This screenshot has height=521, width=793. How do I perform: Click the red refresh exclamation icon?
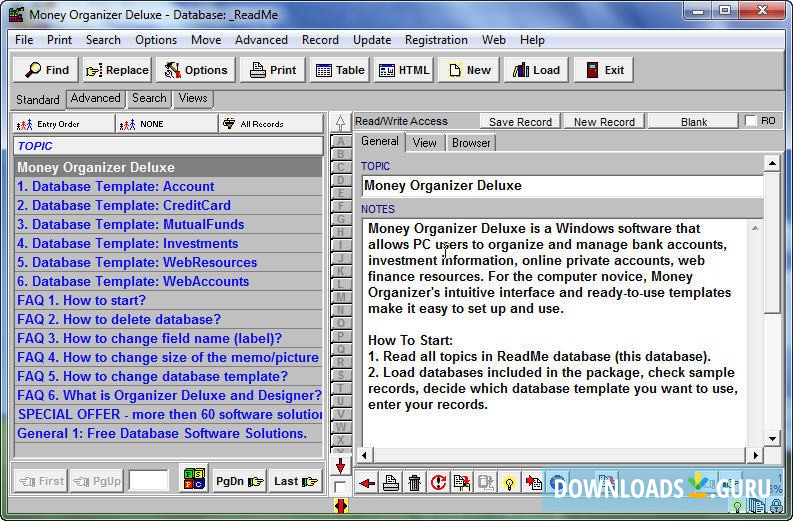(x=438, y=483)
